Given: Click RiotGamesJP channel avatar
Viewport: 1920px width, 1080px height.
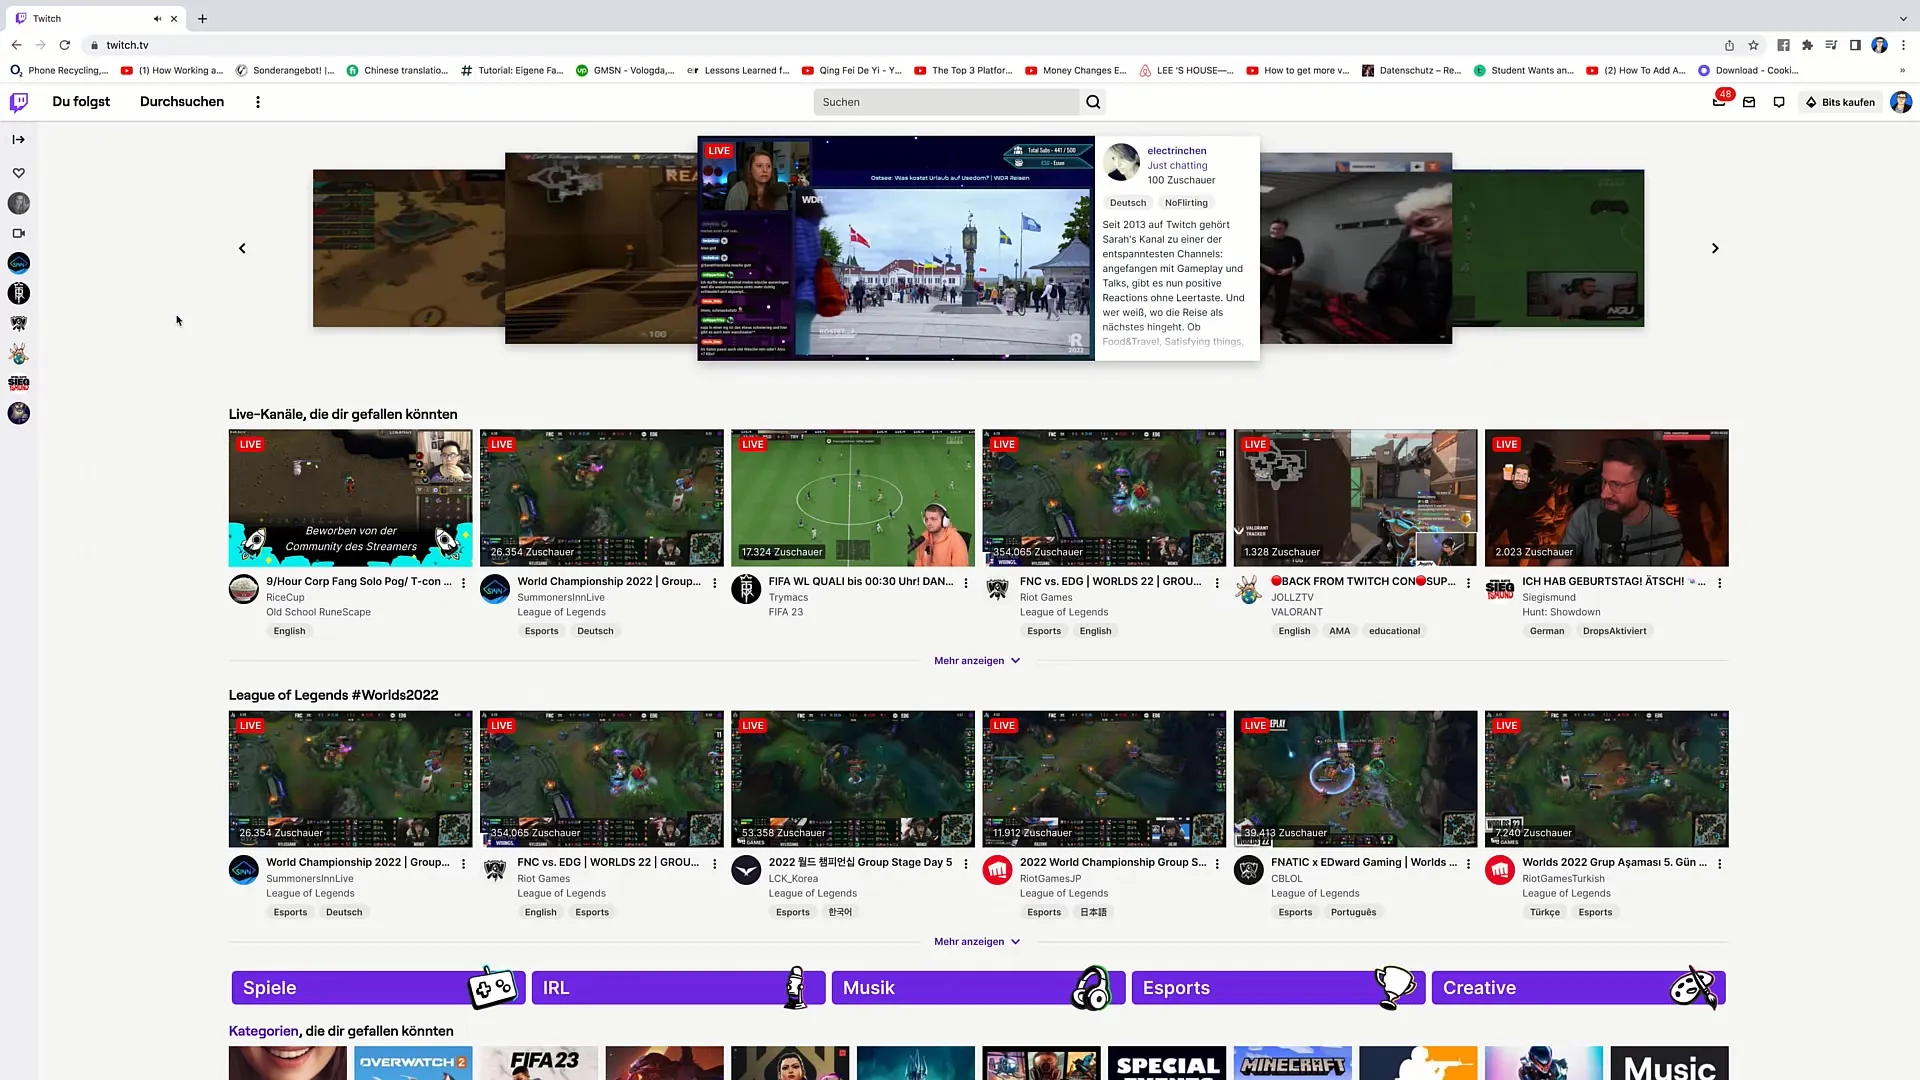Looking at the screenshot, I should point(997,870).
